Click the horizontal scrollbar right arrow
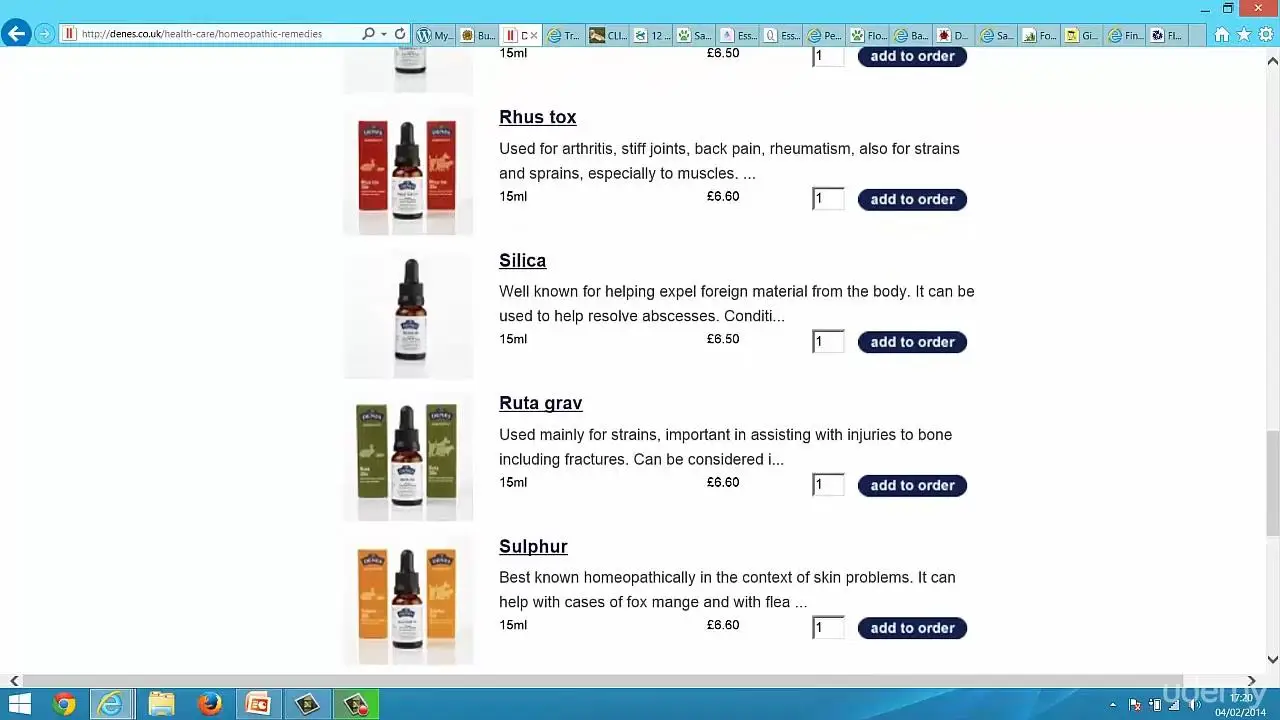Screen dimensions: 1280x720 coord(1251,681)
